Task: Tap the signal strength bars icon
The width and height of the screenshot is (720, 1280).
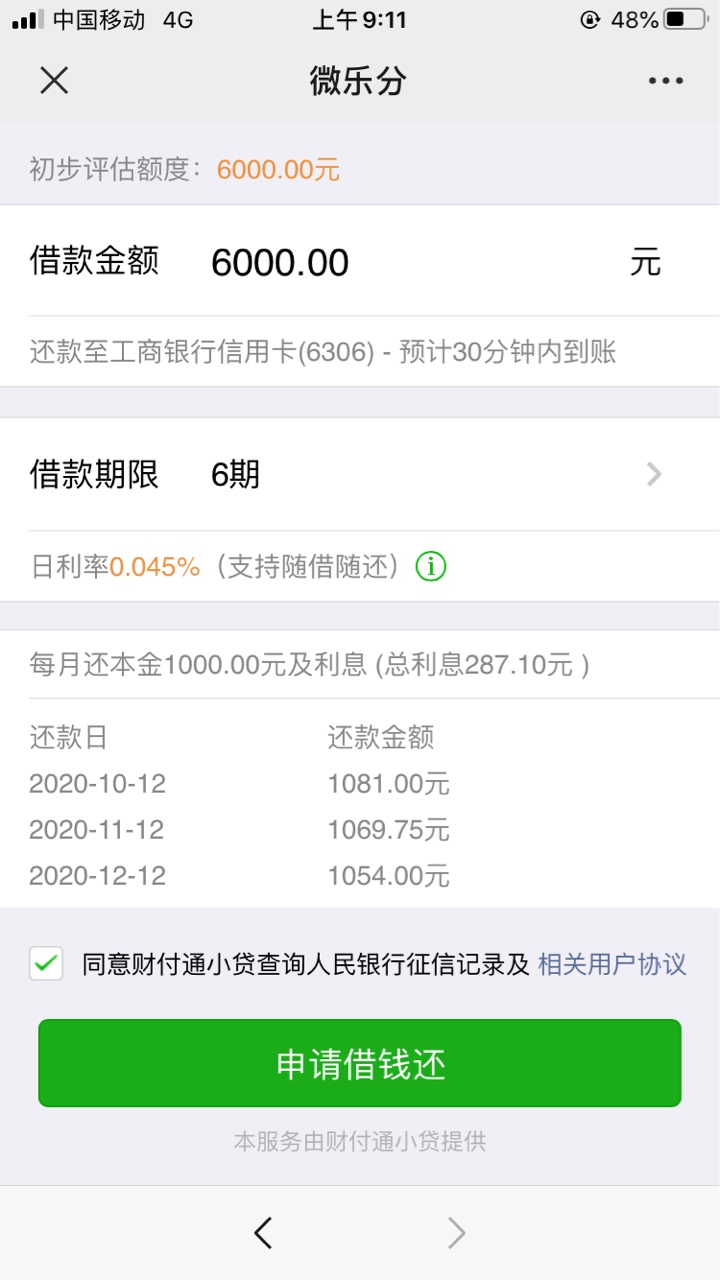Action: tap(27, 19)
